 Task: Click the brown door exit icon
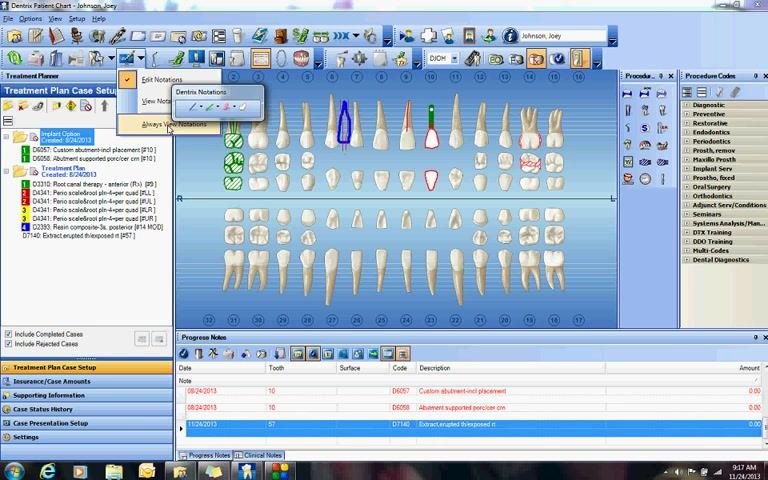[x=280, y=36]
